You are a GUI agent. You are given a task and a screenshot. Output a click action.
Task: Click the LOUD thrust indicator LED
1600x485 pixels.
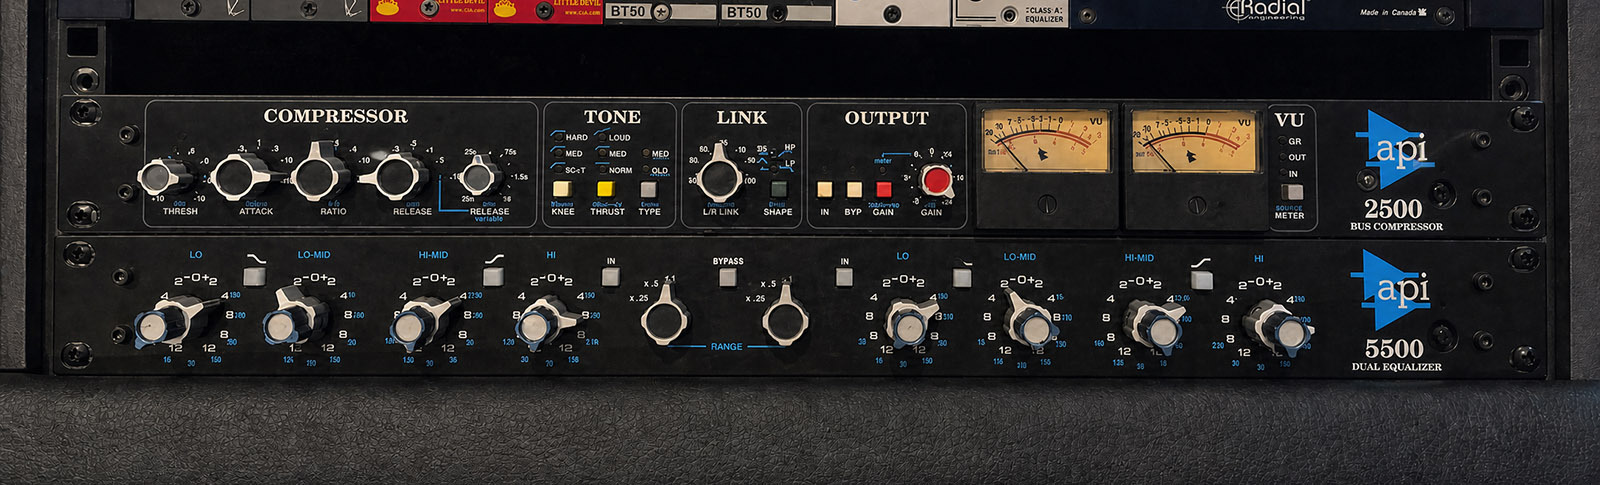pyautogui.click(x=603, y=137)
